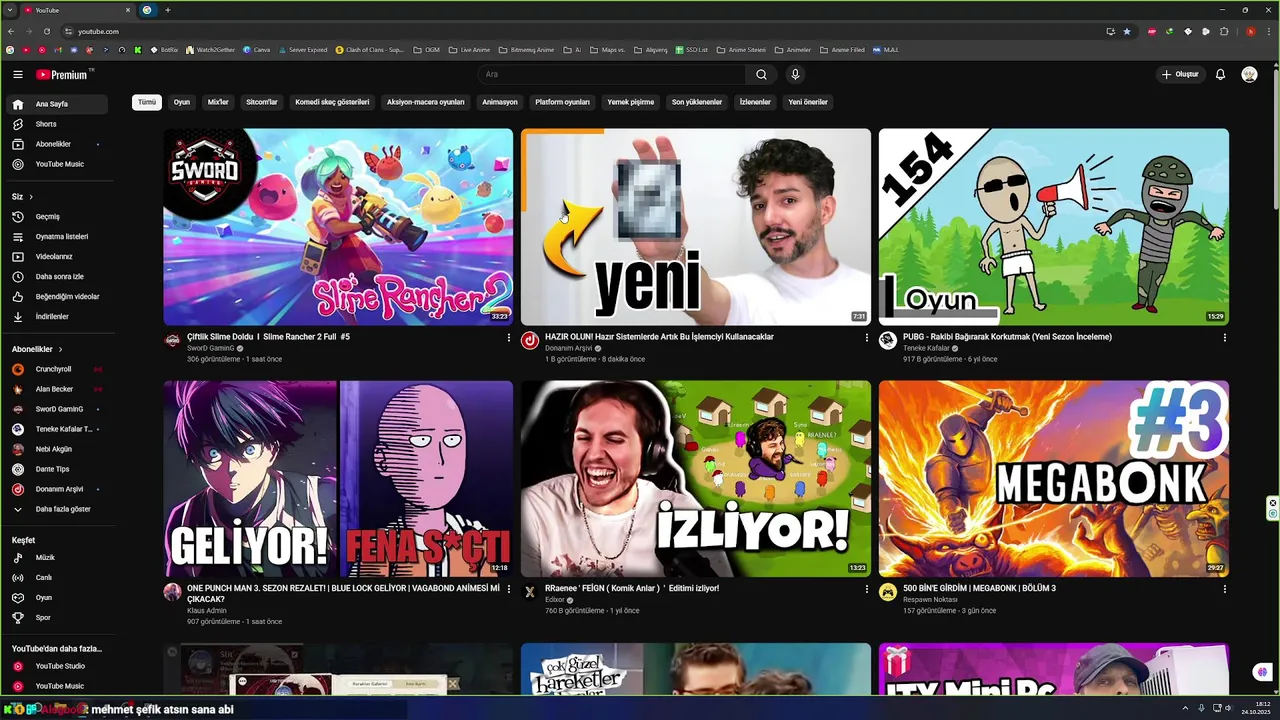Open Donanım Arşivi channel link under video

569,348
